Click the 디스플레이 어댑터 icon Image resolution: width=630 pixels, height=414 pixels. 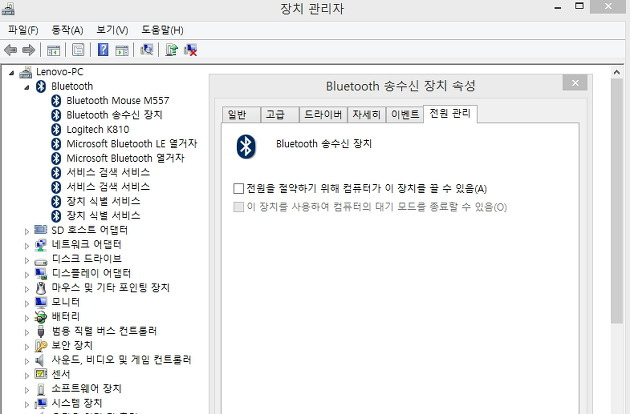41,274
